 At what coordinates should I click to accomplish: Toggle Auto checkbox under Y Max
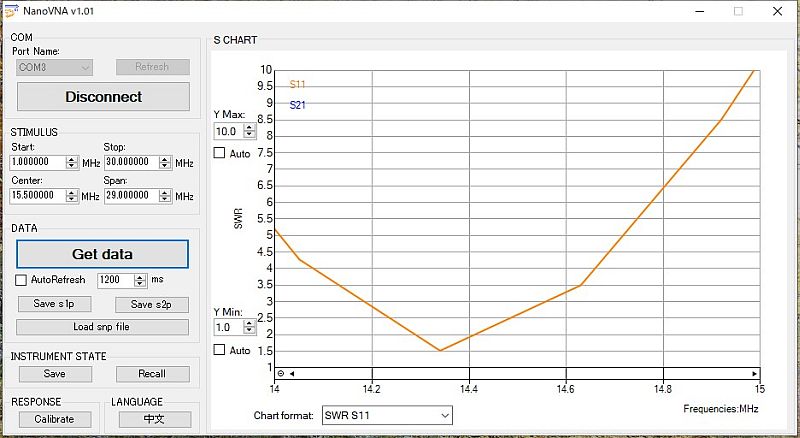220,153
